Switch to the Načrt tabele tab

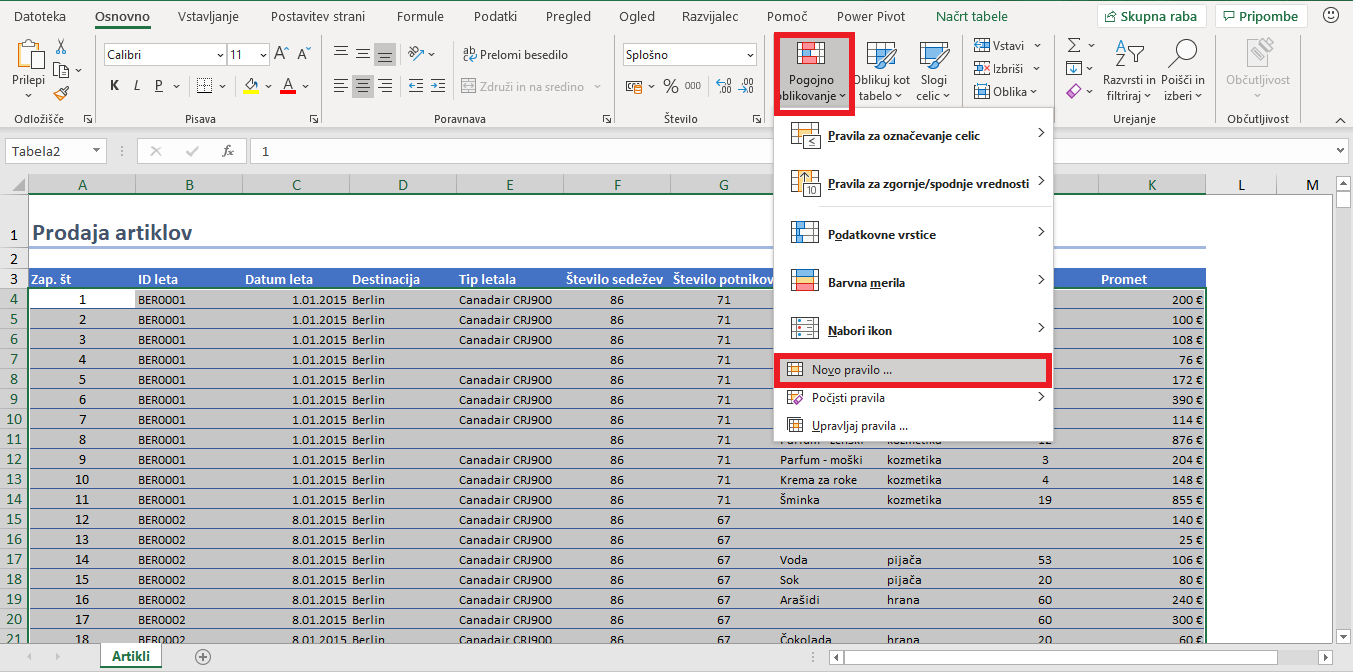coord(972,17)
